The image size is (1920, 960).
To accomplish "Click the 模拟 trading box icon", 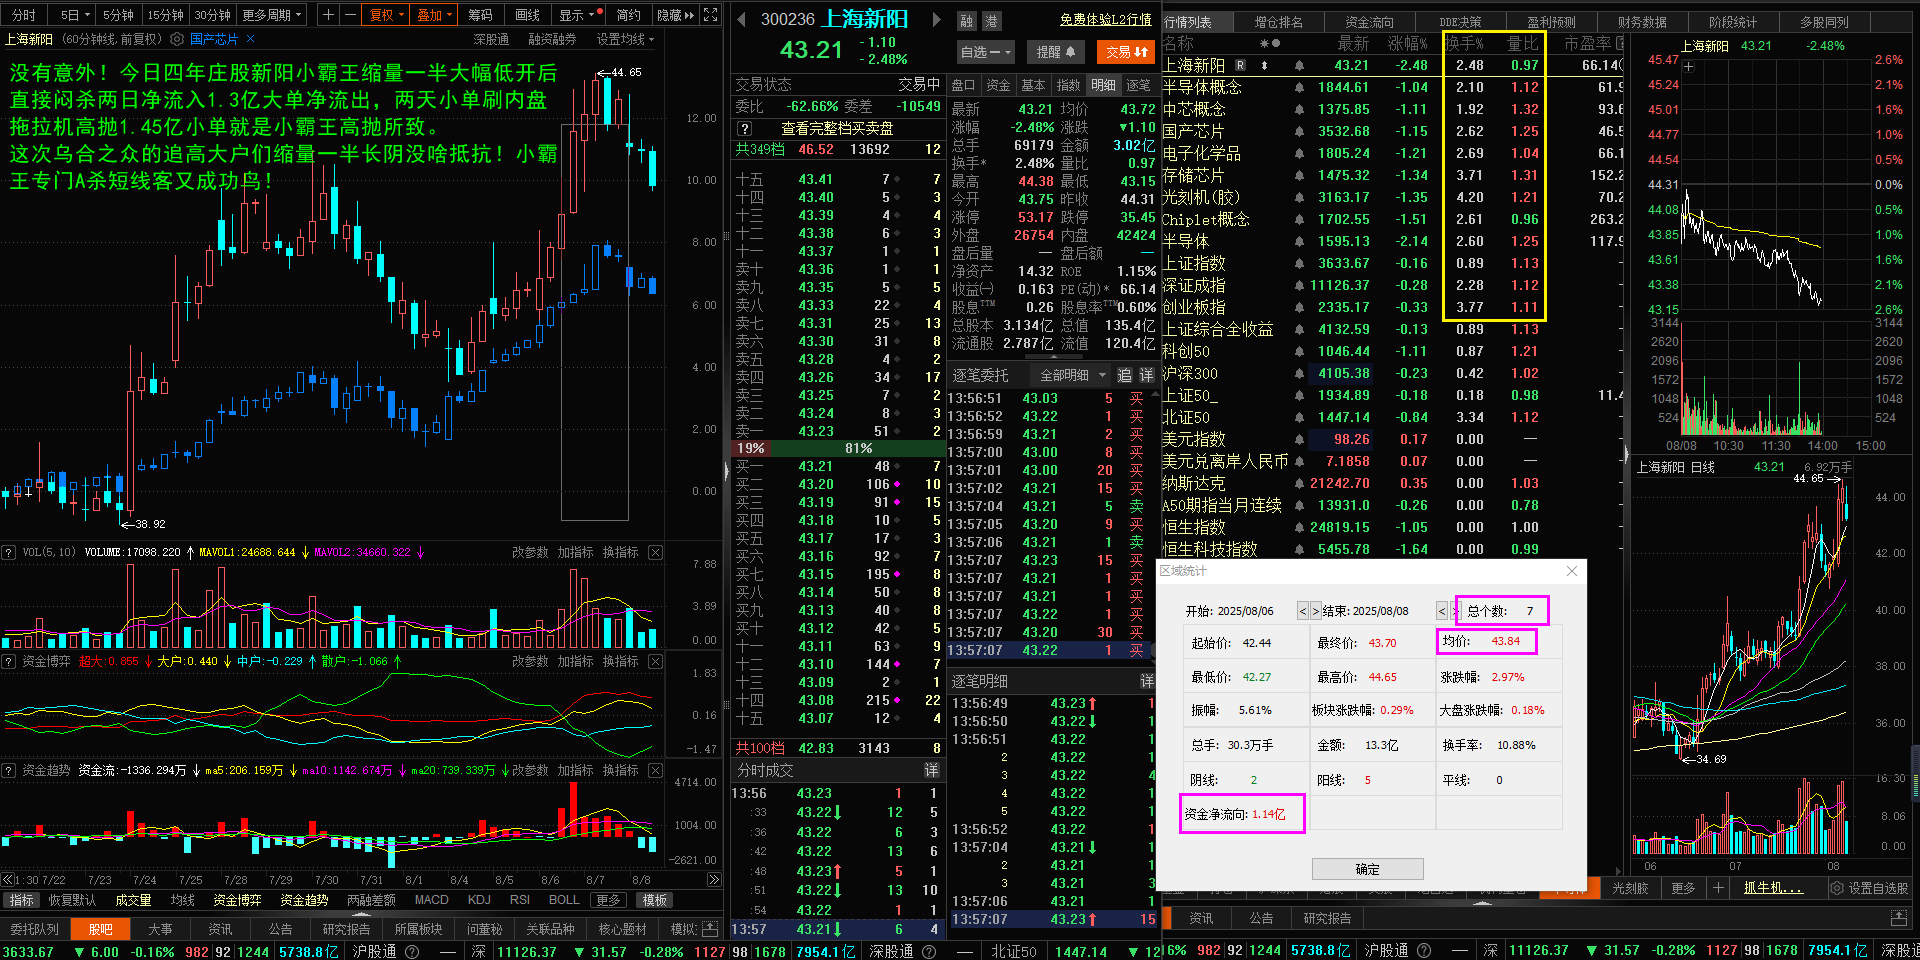I will point(709,929).
